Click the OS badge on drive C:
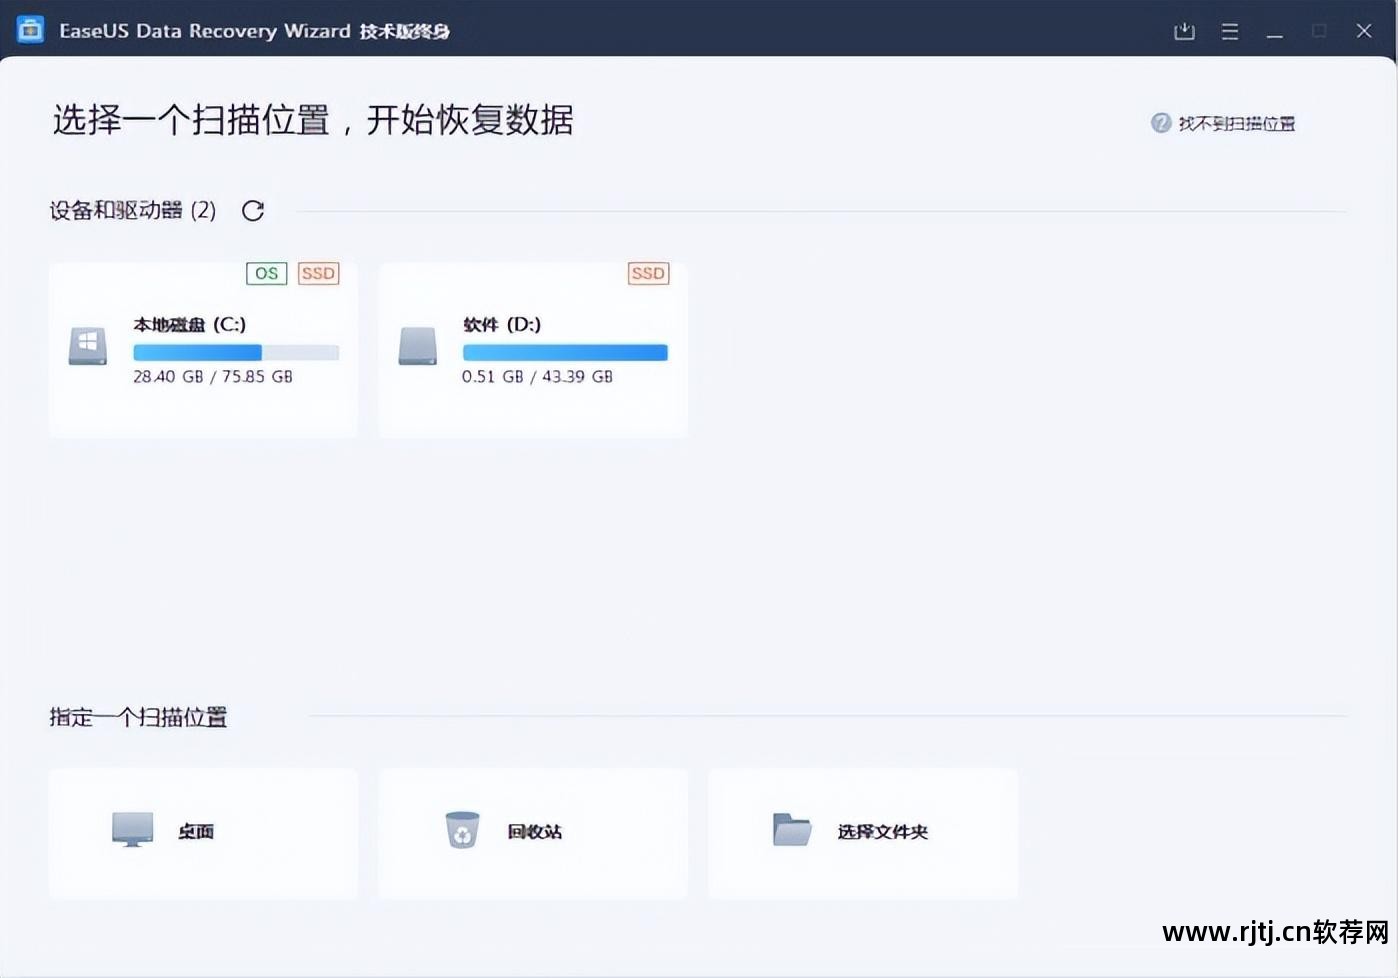Image resolution: width=1398 pixels, height=978 pixels. click(x=267, y=273)
